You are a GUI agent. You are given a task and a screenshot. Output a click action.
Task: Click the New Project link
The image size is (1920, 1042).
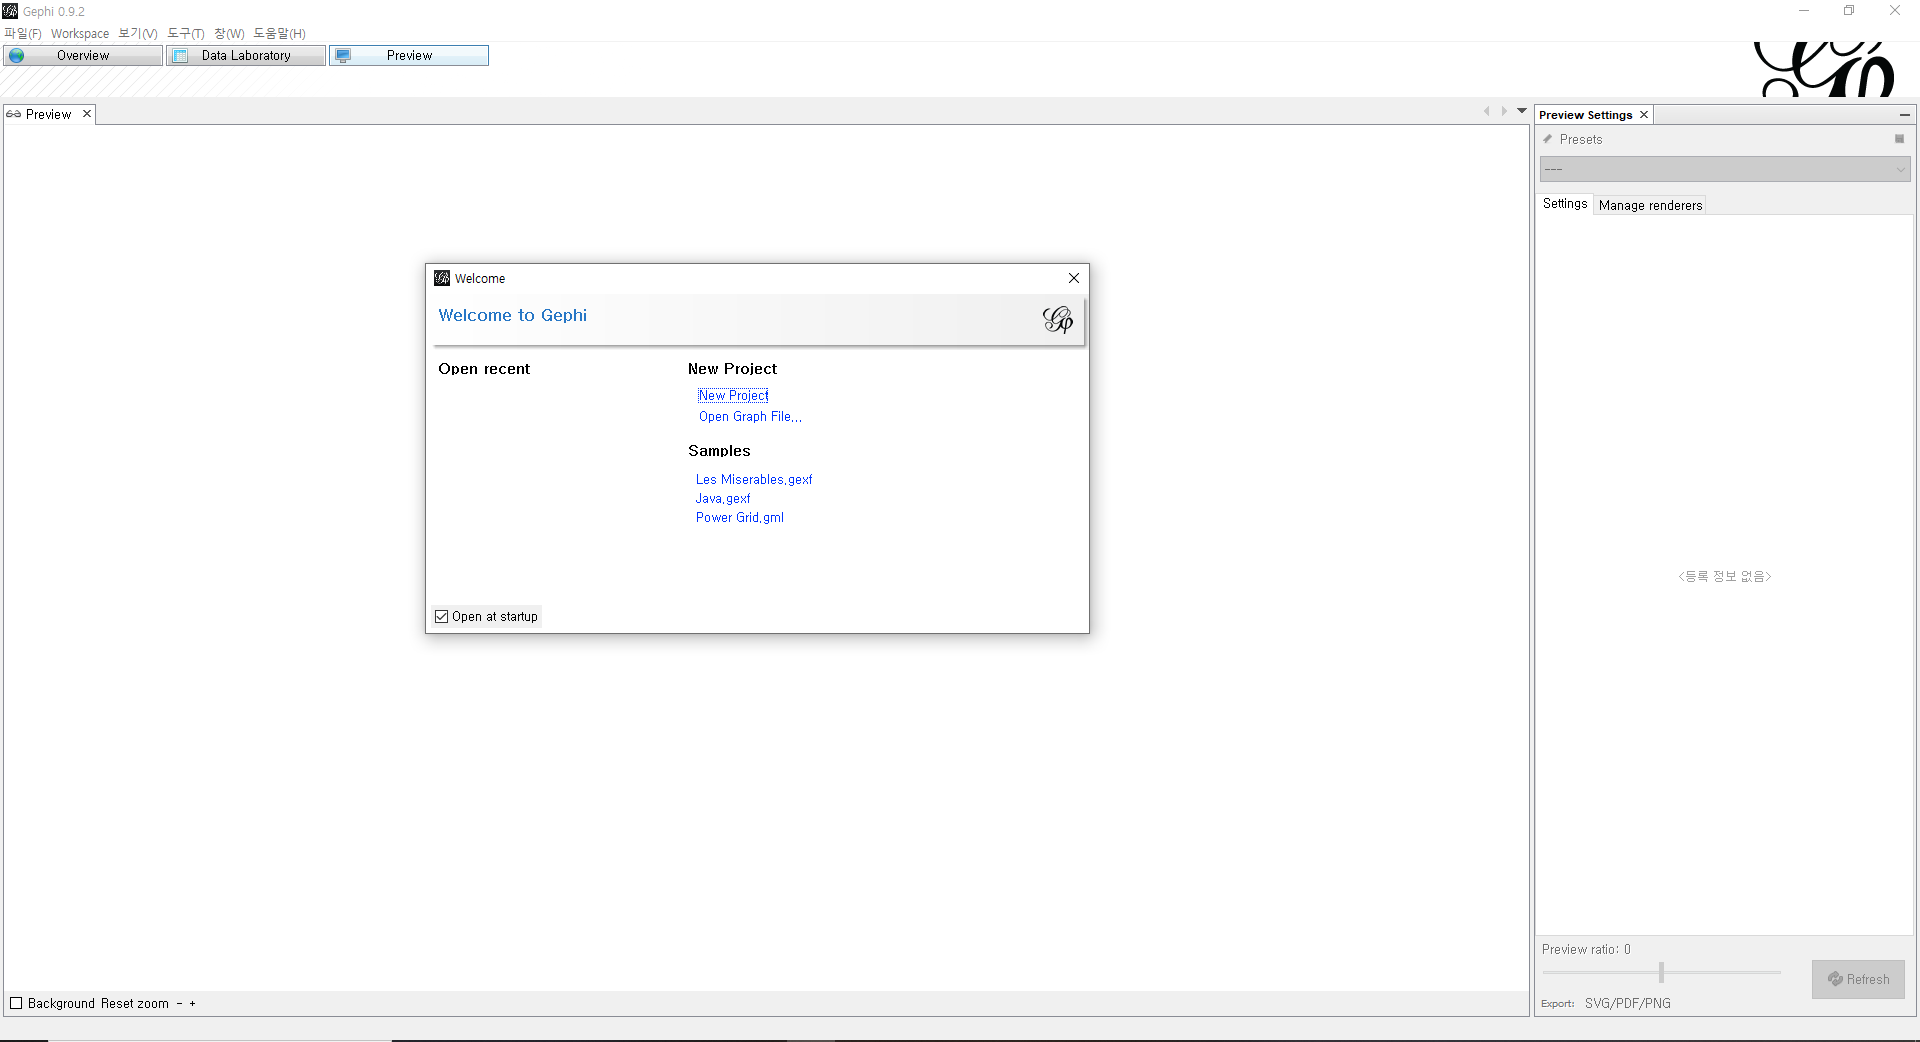click(733, 396)
